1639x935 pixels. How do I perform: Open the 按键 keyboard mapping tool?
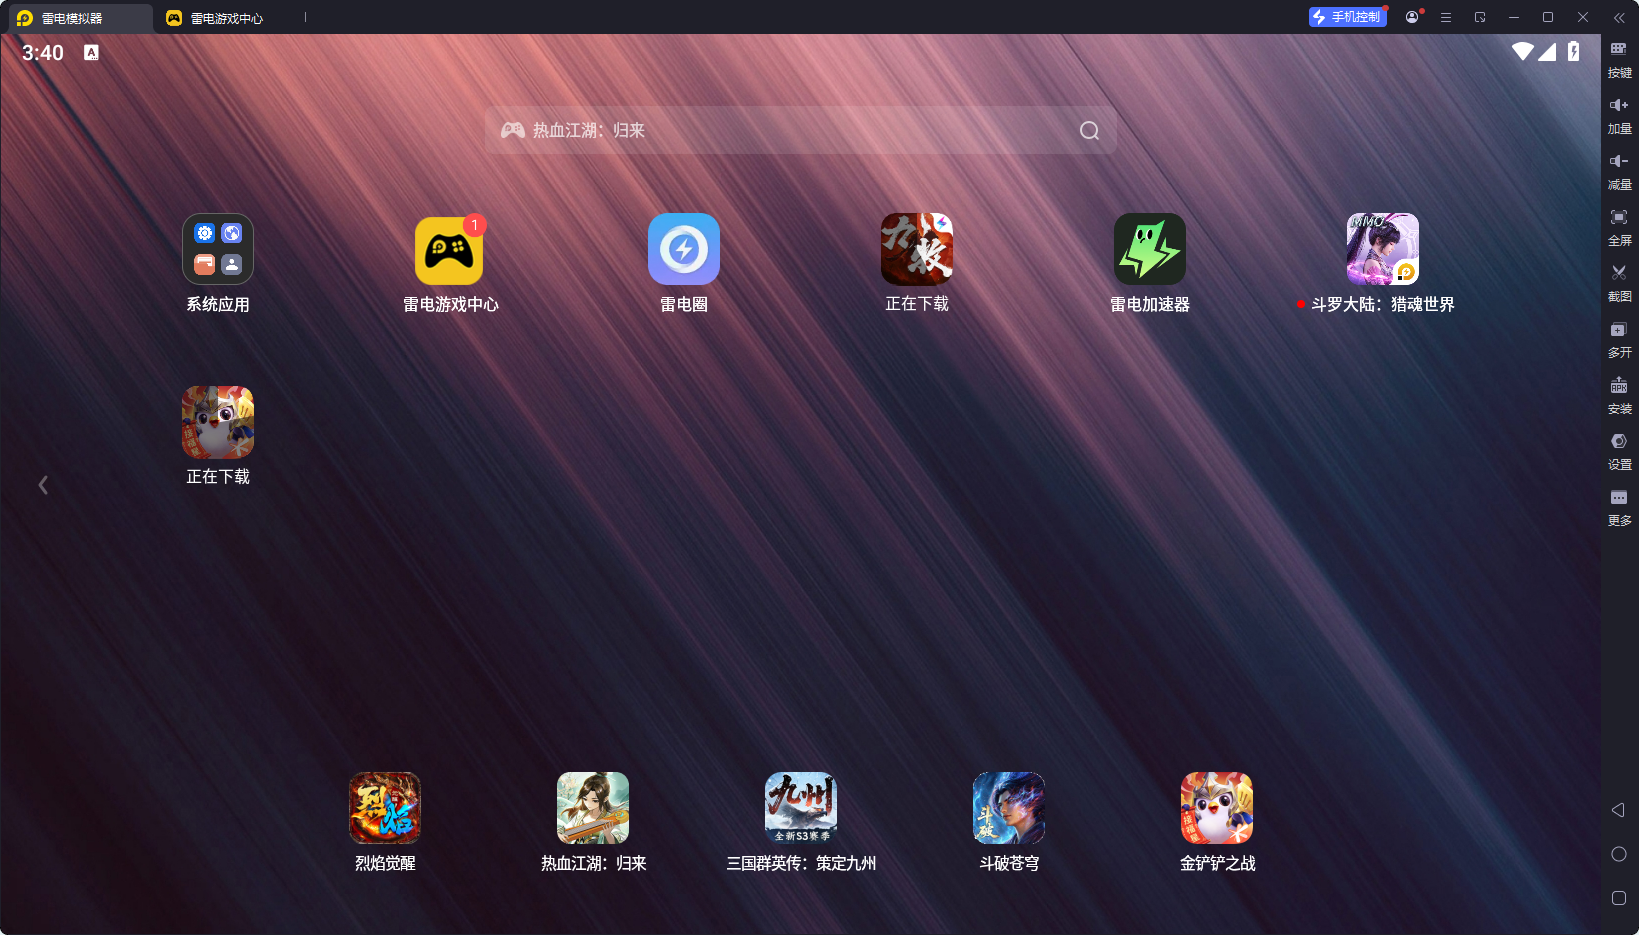(x=1619, y=59)
